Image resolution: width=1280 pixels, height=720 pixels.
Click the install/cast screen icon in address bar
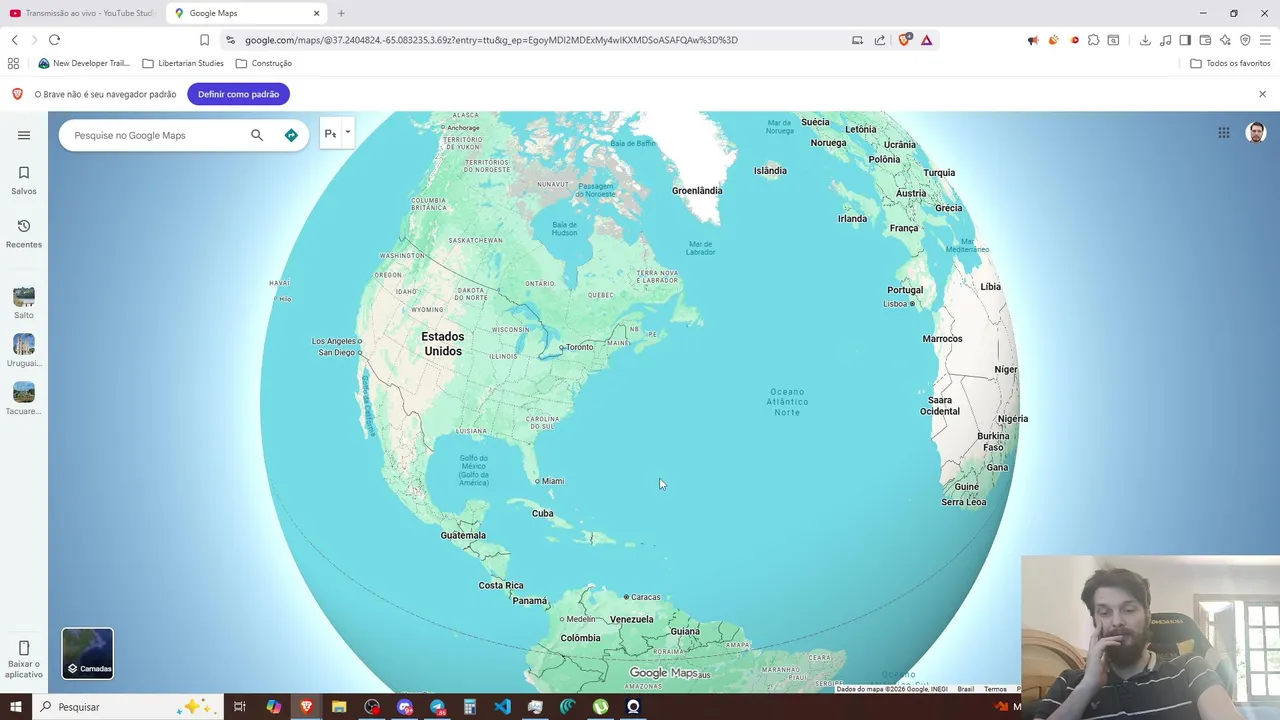click(857, 40)
